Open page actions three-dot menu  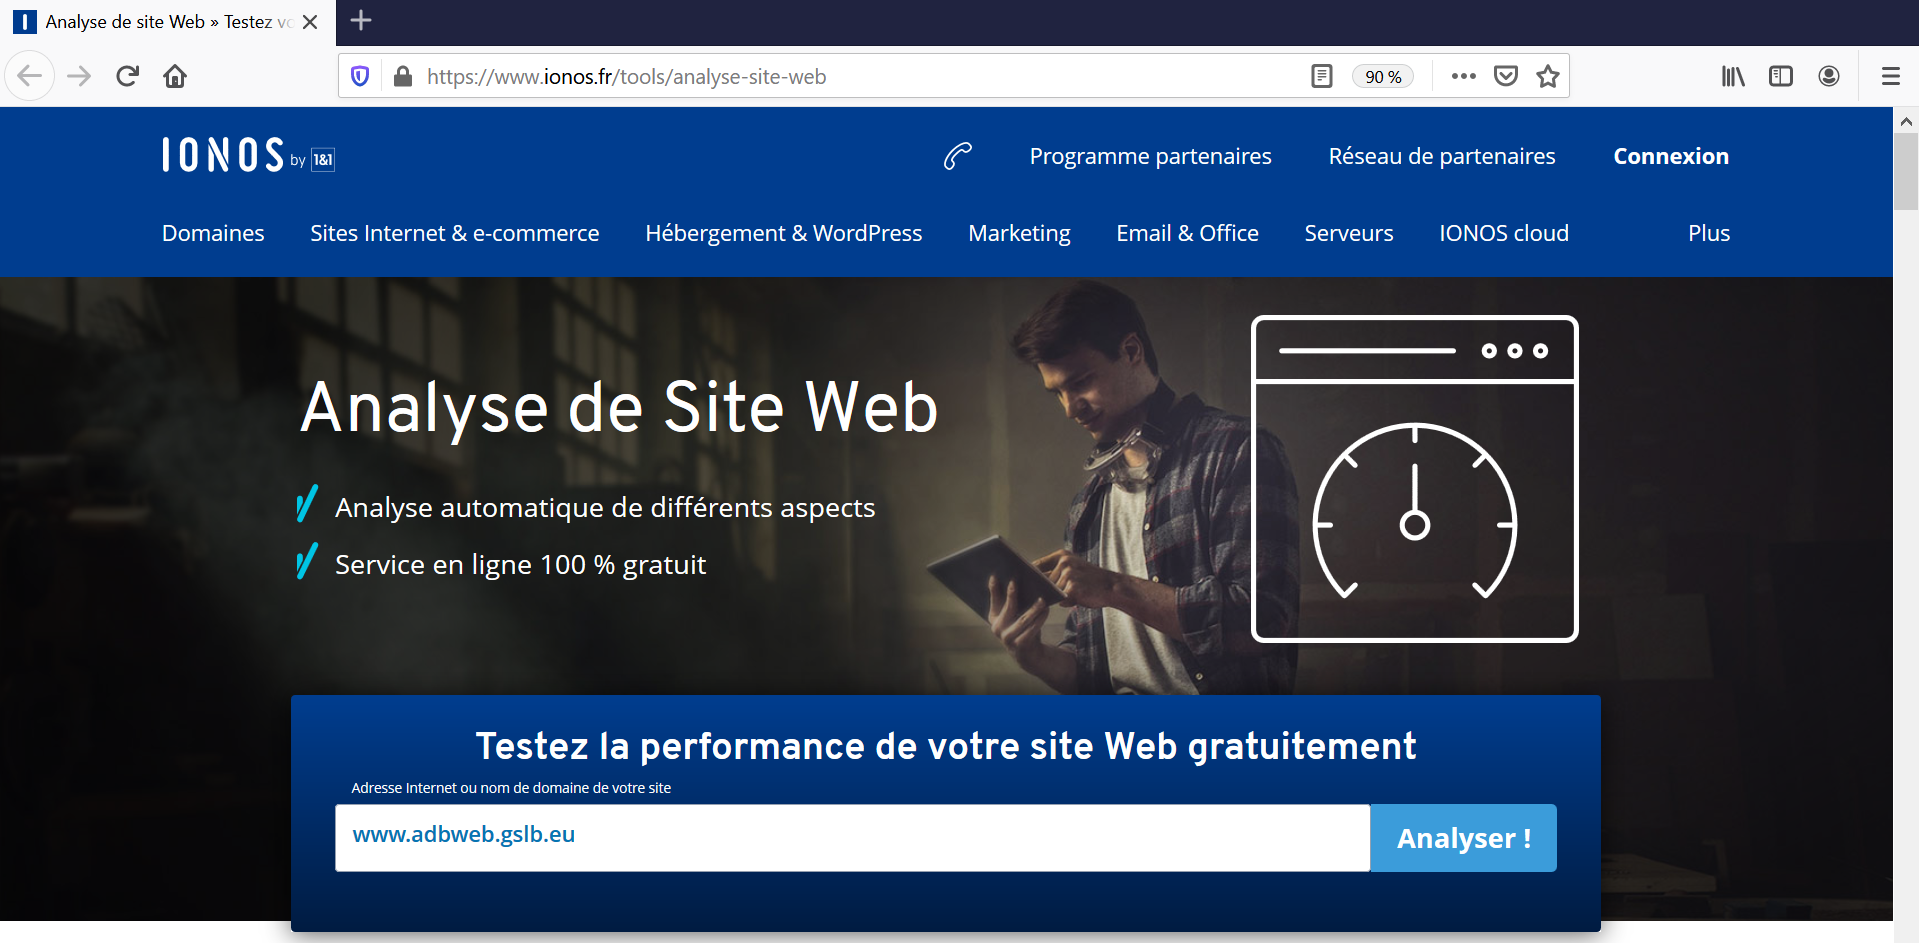[x=1463, y=76]
